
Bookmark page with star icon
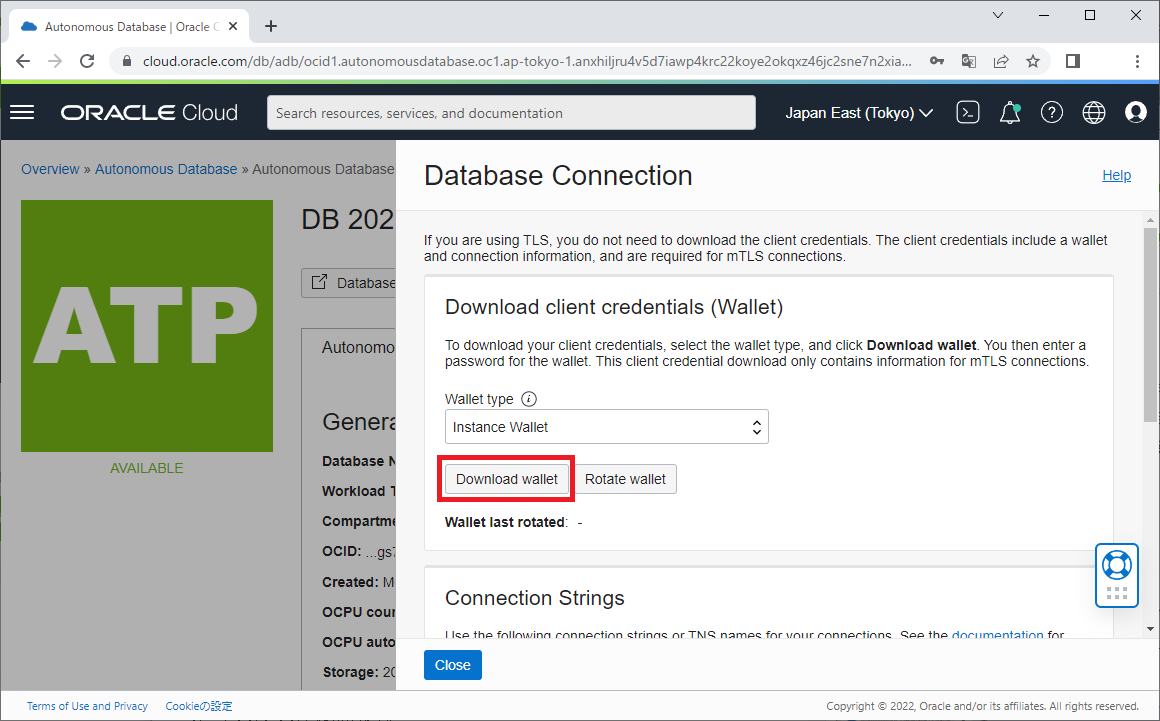1033,61
